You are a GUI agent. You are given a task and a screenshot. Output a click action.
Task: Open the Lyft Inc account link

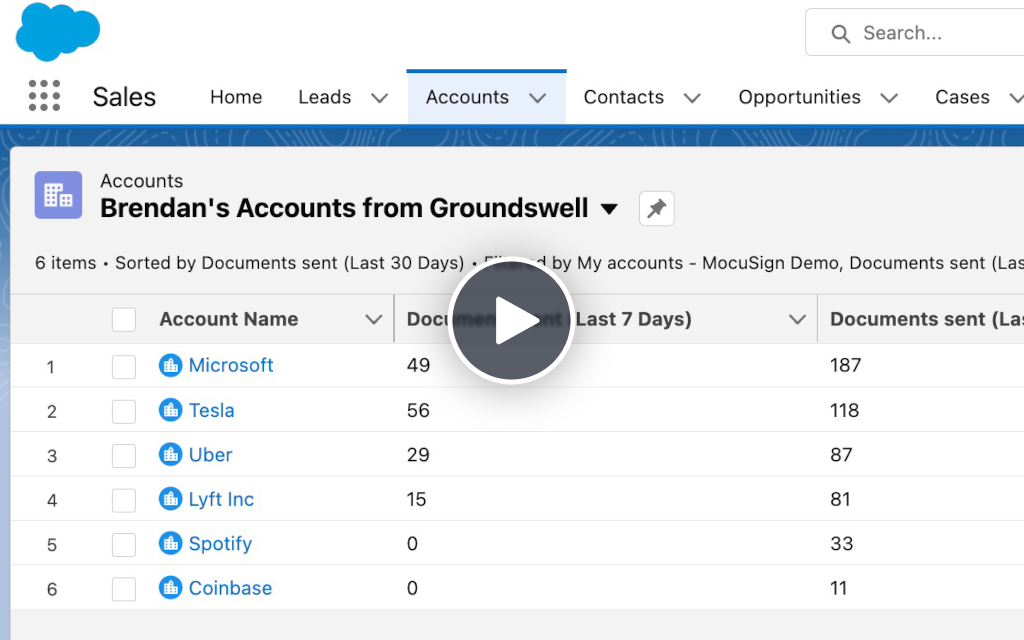click(x=221, y=500)
